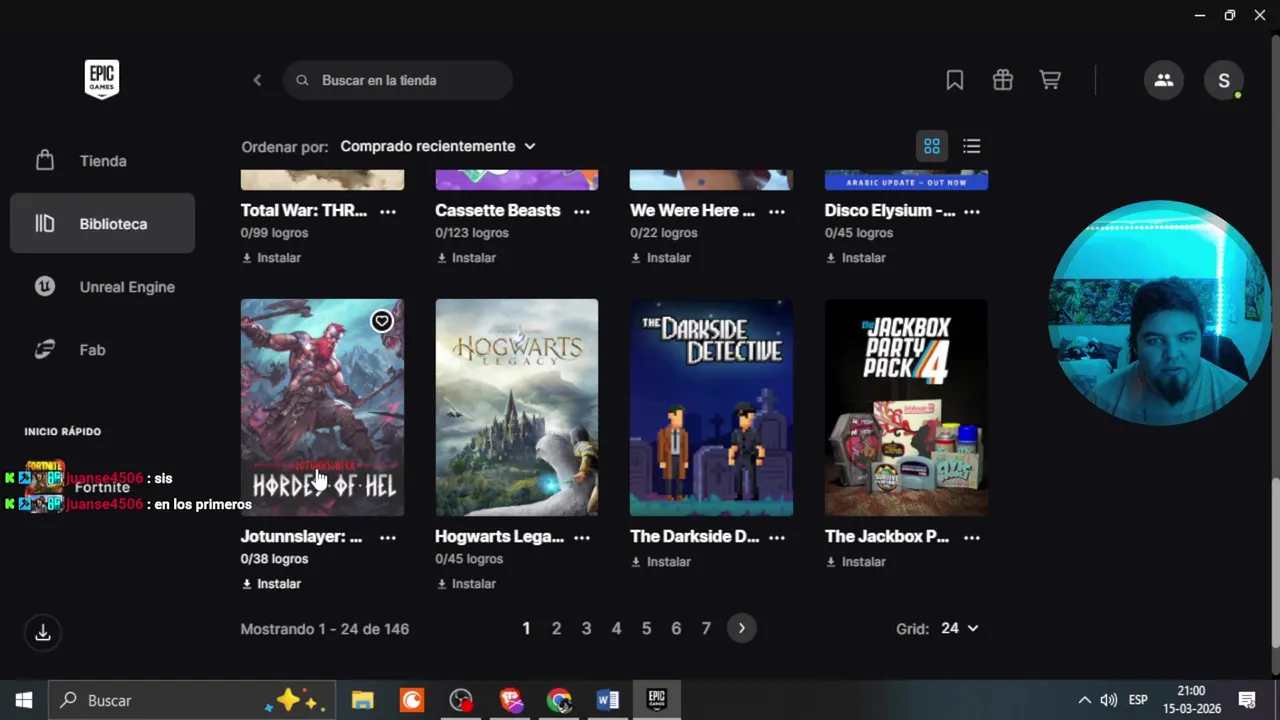Install Disco Elysium game

coord(856,258)
